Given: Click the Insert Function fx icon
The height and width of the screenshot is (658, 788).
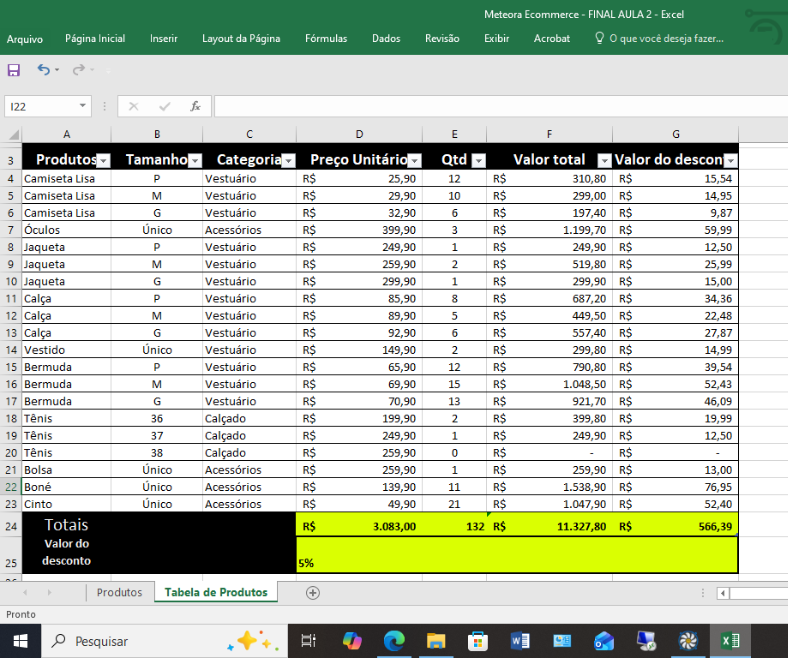Looking at the screenshot, I should click(x=195, y=106).
